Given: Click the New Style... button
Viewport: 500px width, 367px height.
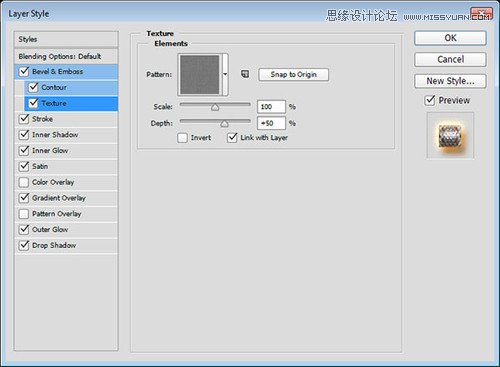Looking at the screenshot, I should 450,81.
